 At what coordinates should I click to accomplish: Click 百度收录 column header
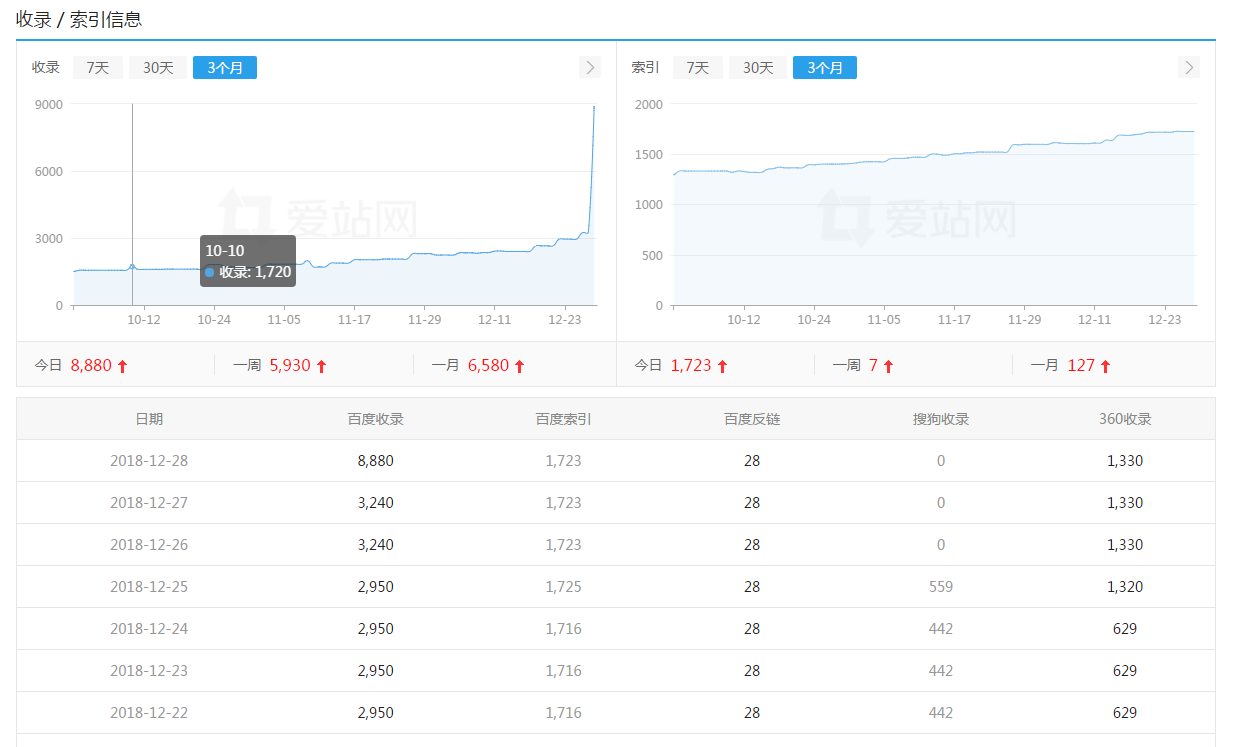pos(376,419)
